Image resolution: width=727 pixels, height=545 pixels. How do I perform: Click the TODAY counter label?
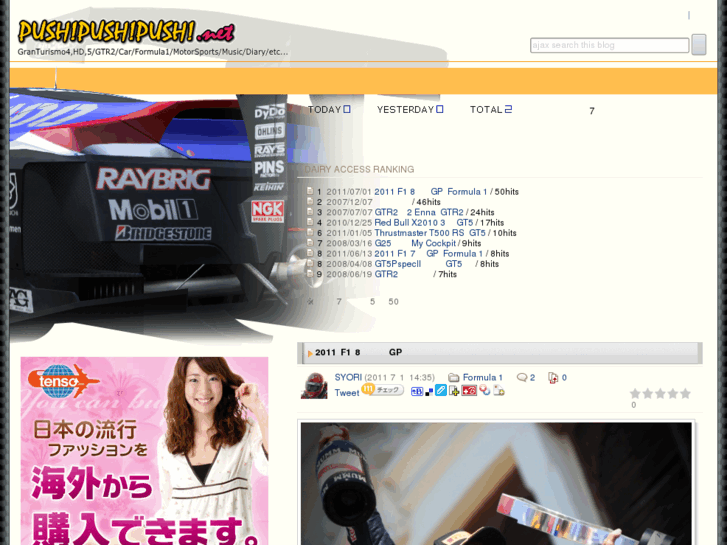click(x=324, y=109)
